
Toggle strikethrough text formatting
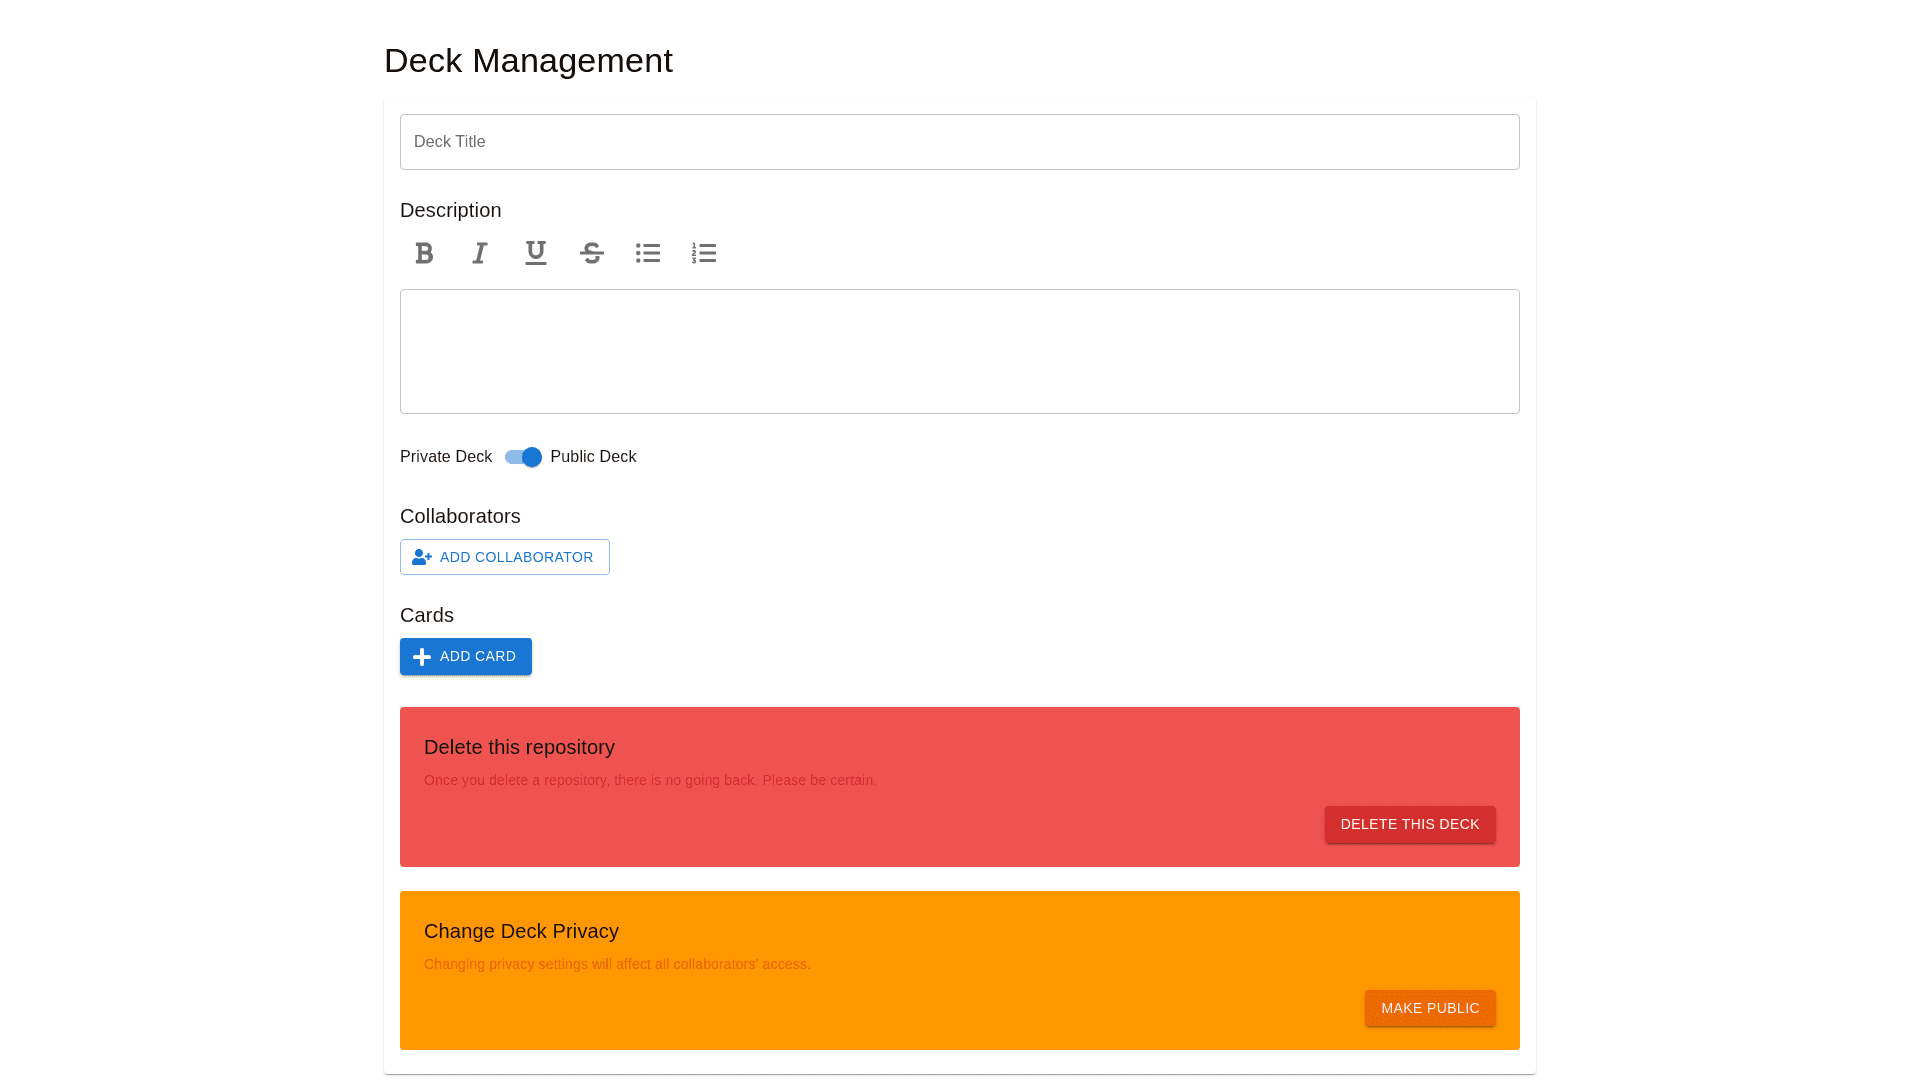(592, 253)
